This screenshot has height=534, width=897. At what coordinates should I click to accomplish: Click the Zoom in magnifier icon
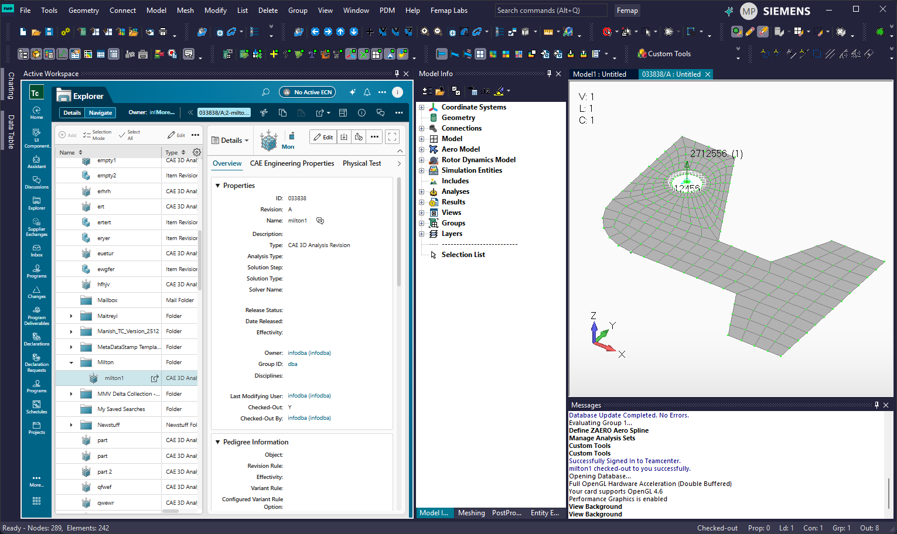425,32
